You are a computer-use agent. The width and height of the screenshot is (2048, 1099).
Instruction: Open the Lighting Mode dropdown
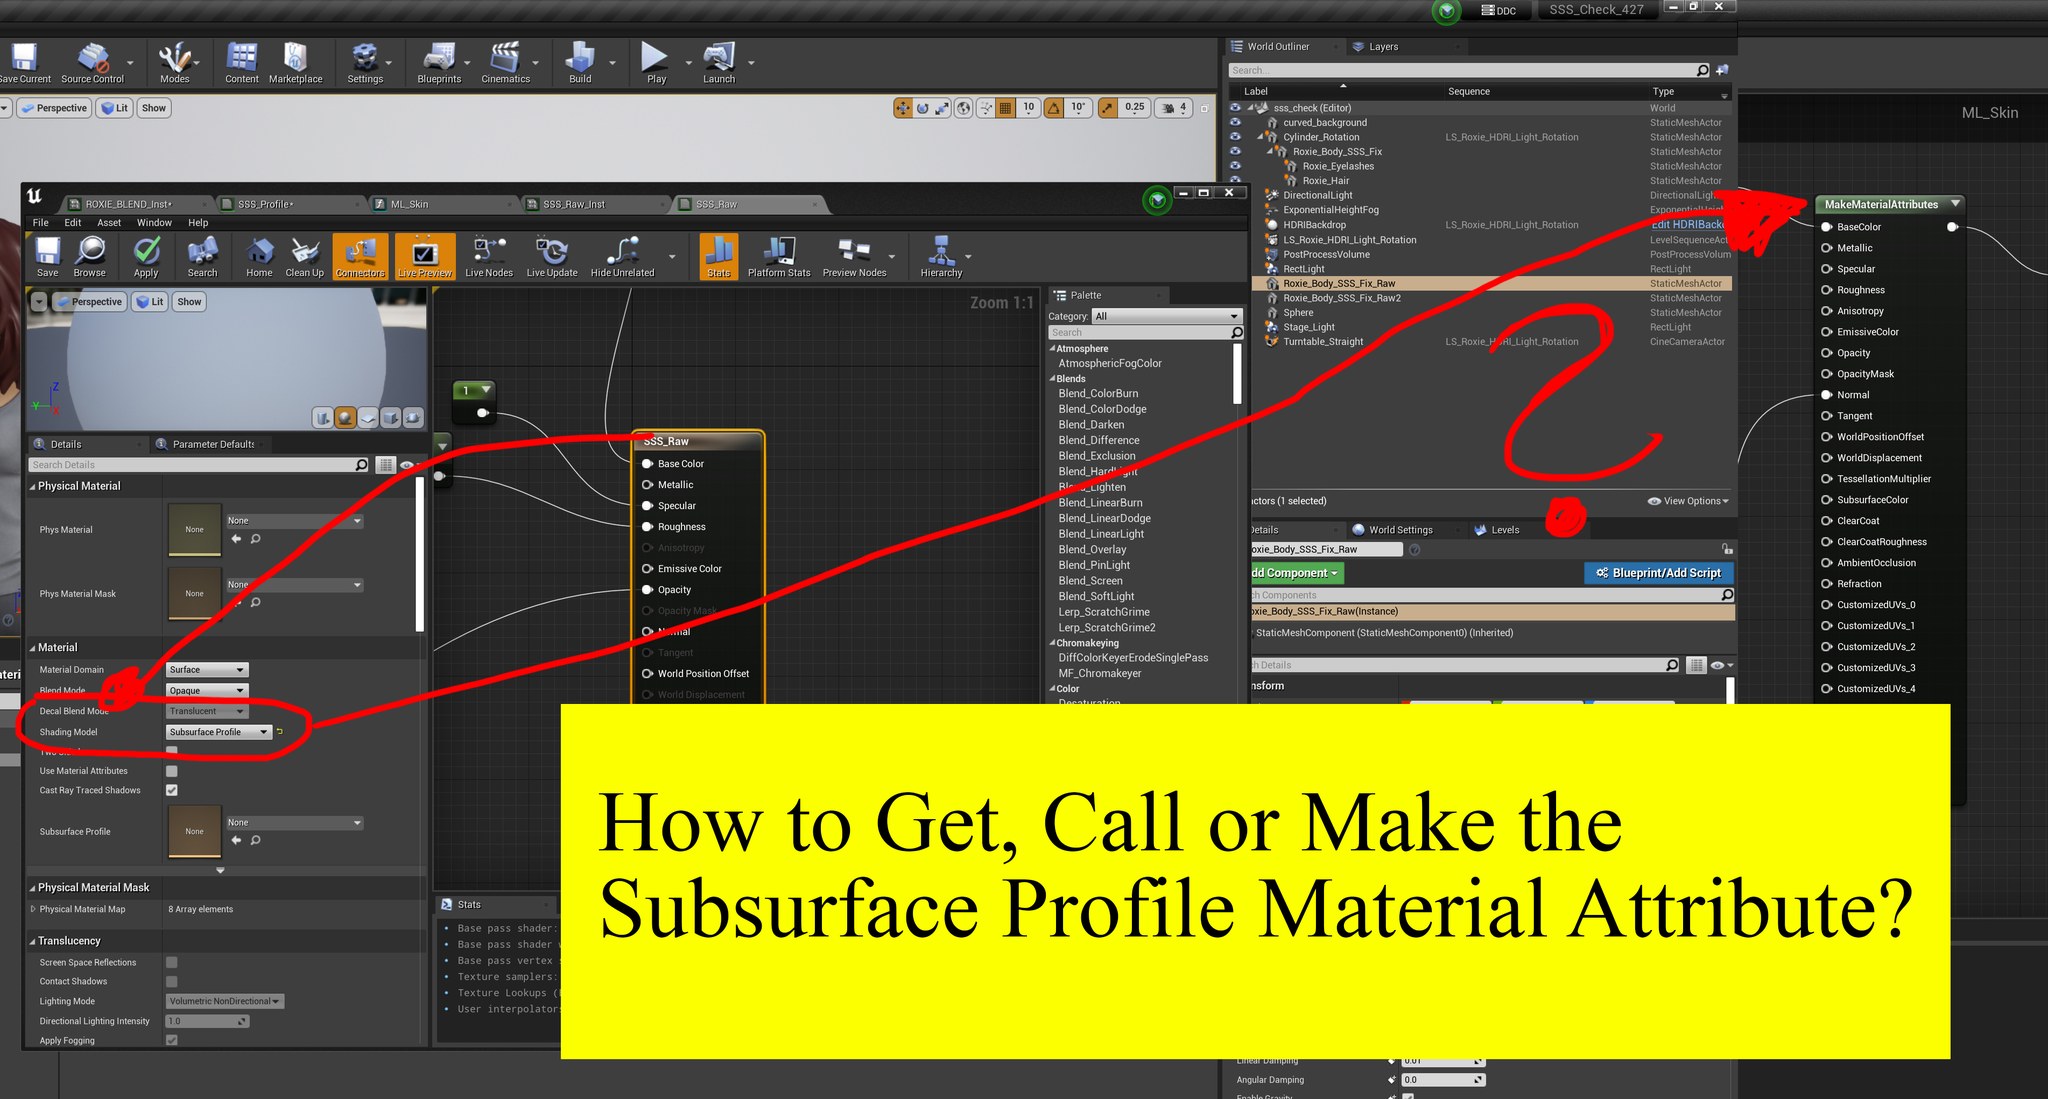point(225,1001)
